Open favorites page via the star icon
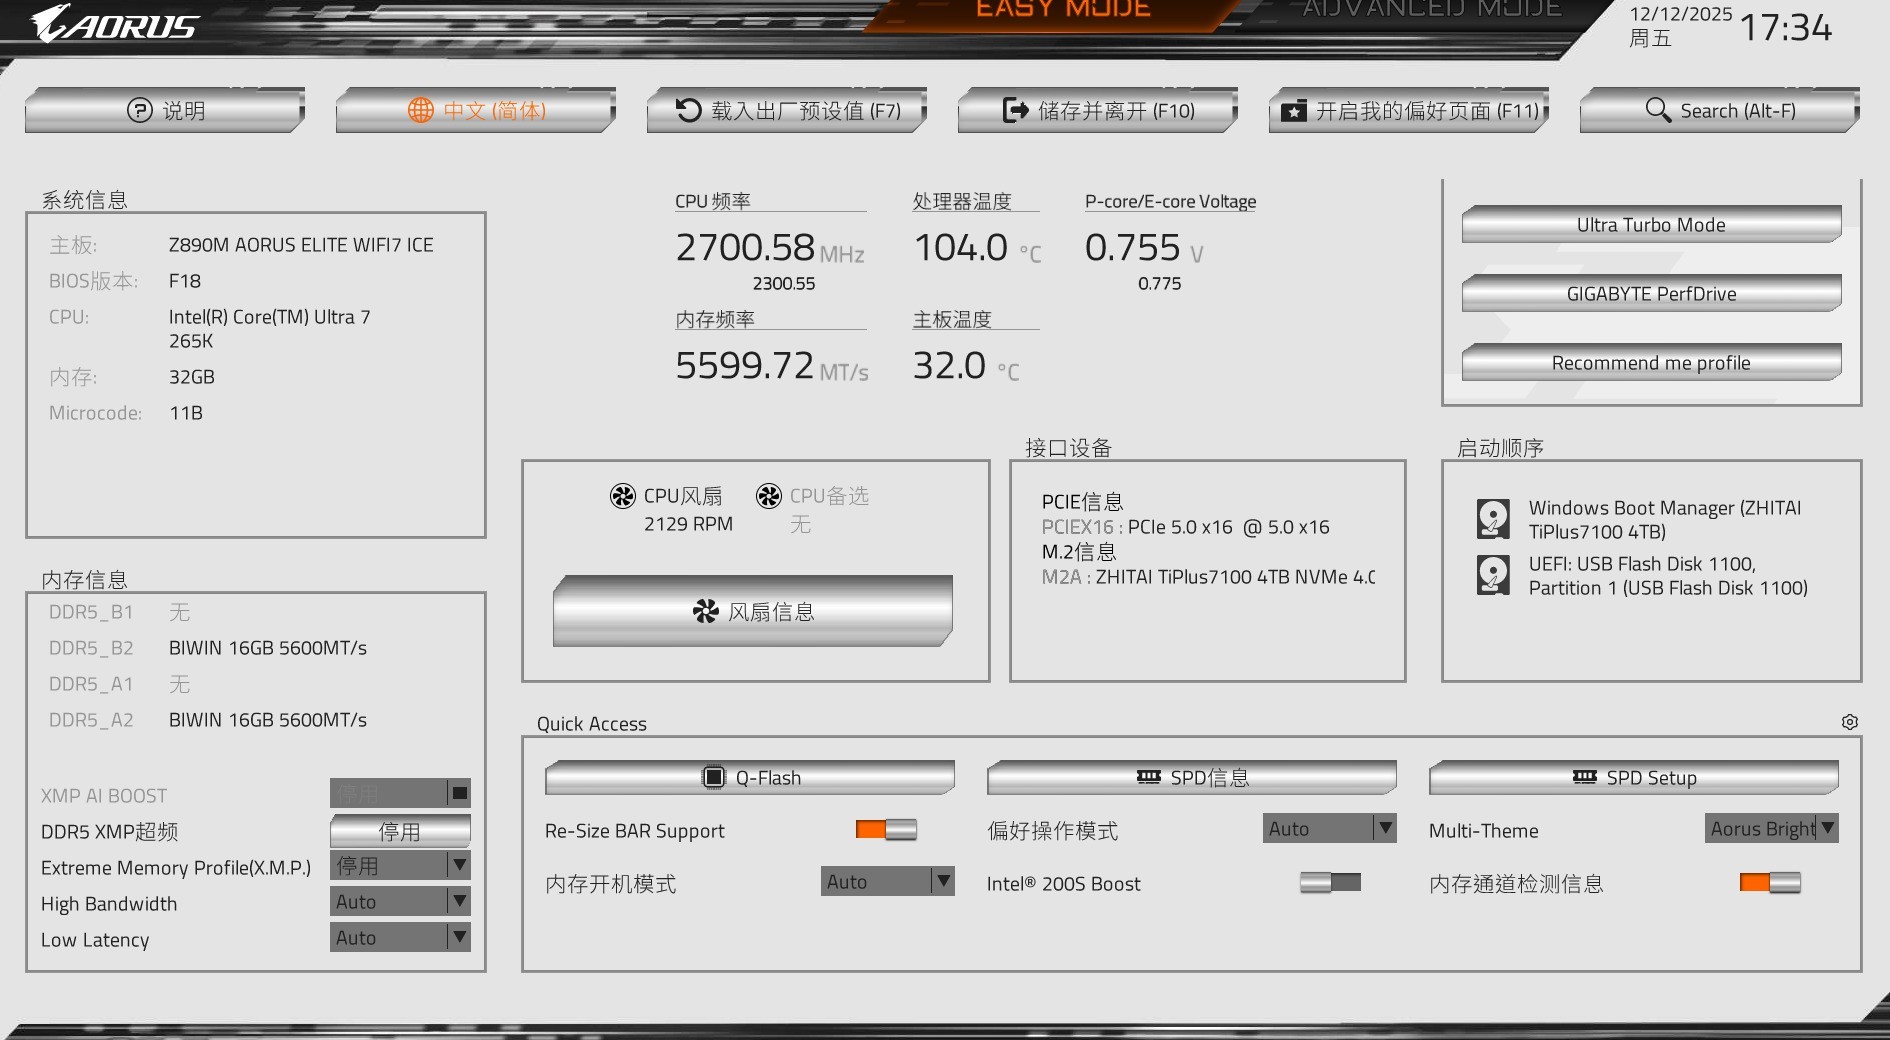Viewport: 1890px width, 1040px height. tap(1293, 110)
